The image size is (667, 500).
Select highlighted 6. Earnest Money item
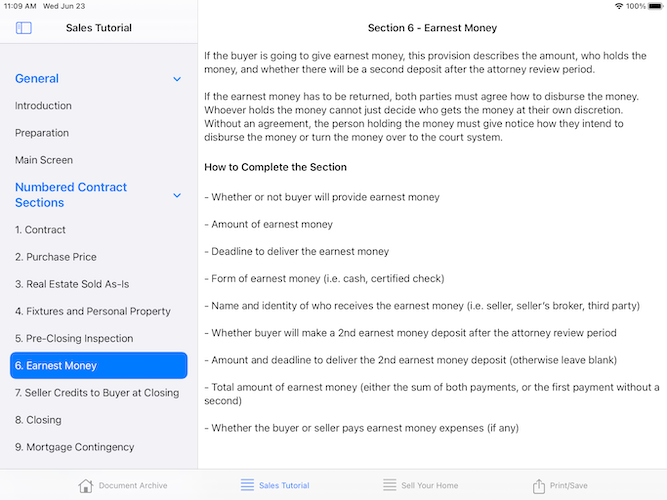coord(98,366)
